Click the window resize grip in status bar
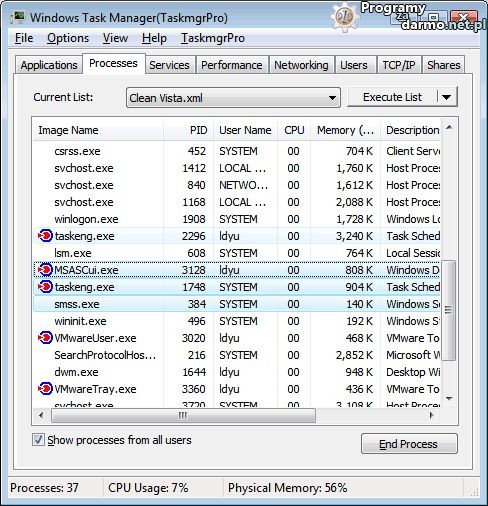 474,491
